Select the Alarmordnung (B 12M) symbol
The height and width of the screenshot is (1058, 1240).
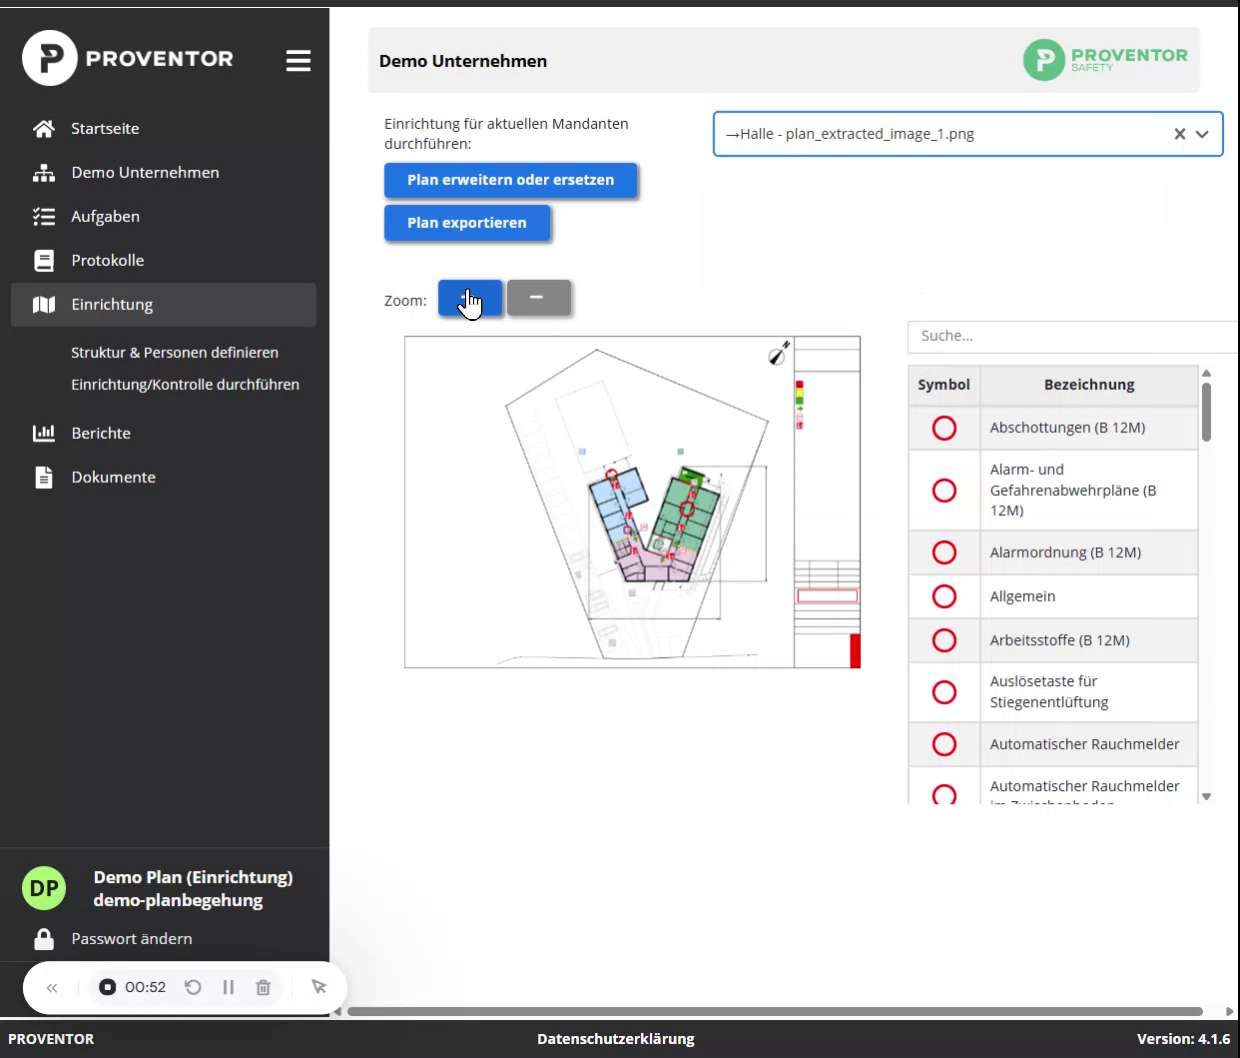pos(944,552)
